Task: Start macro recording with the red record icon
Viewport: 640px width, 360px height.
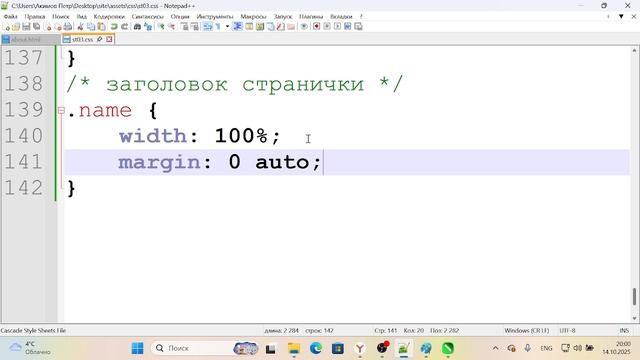Action: pyautogui.click(x=316, y=27)
